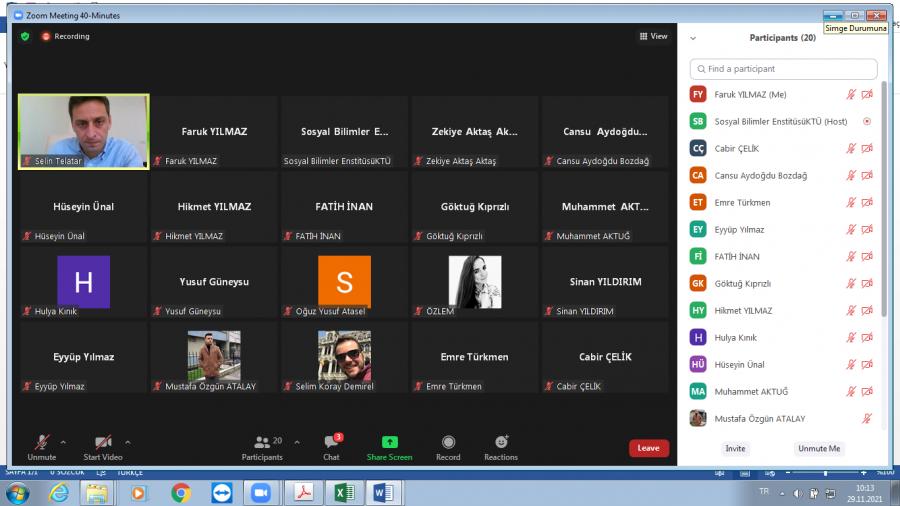The height and width of the screenshot is (506, 900).
Task: Expand video options arrow beside Start Video
Action: pyautogui.click(x=128, y=442)
